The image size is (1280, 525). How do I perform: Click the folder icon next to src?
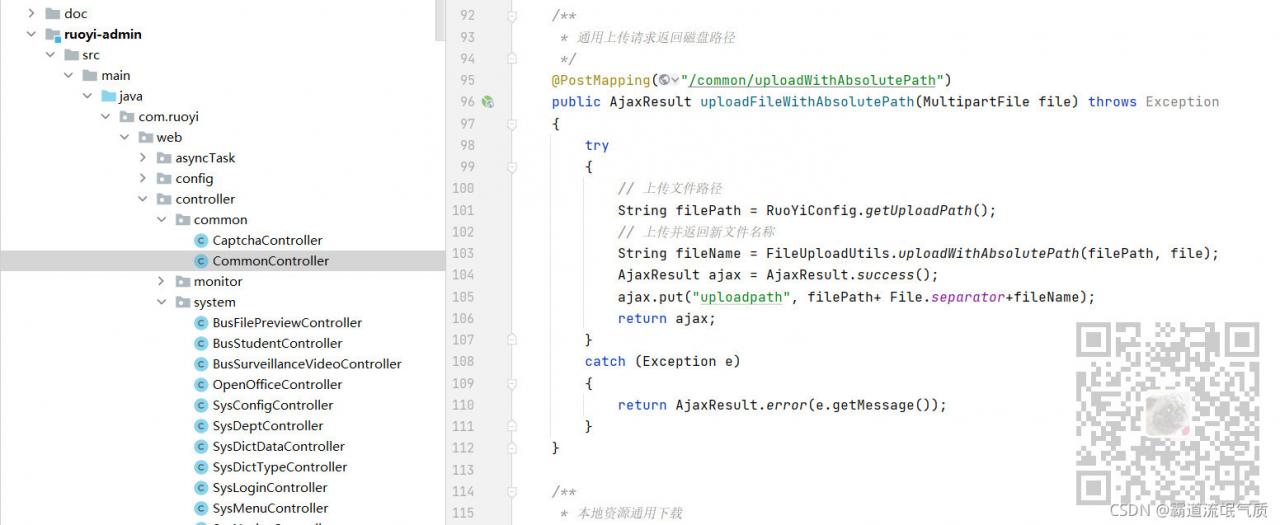[x=71, y=55]
